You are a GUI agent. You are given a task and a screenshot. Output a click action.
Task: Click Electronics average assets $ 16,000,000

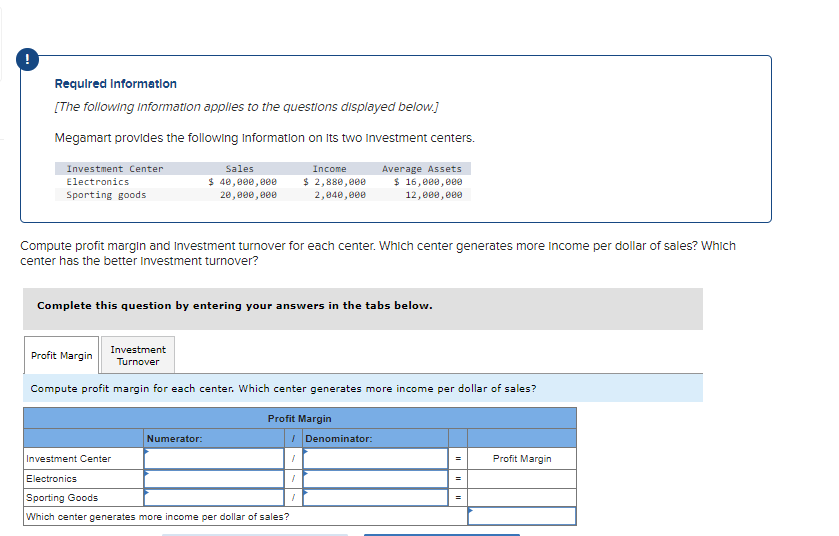pos(428,182)
